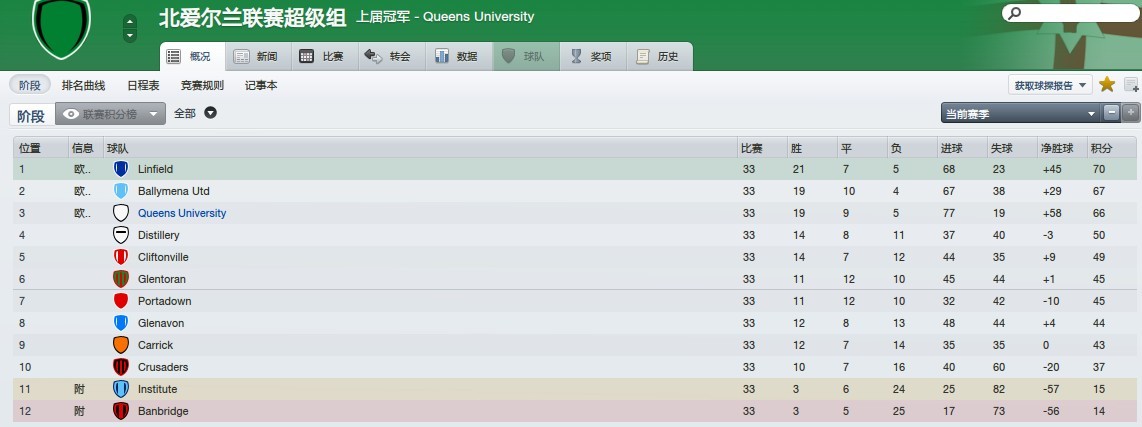Select the 阶段 sub-menu item

(x=30, y=85)
